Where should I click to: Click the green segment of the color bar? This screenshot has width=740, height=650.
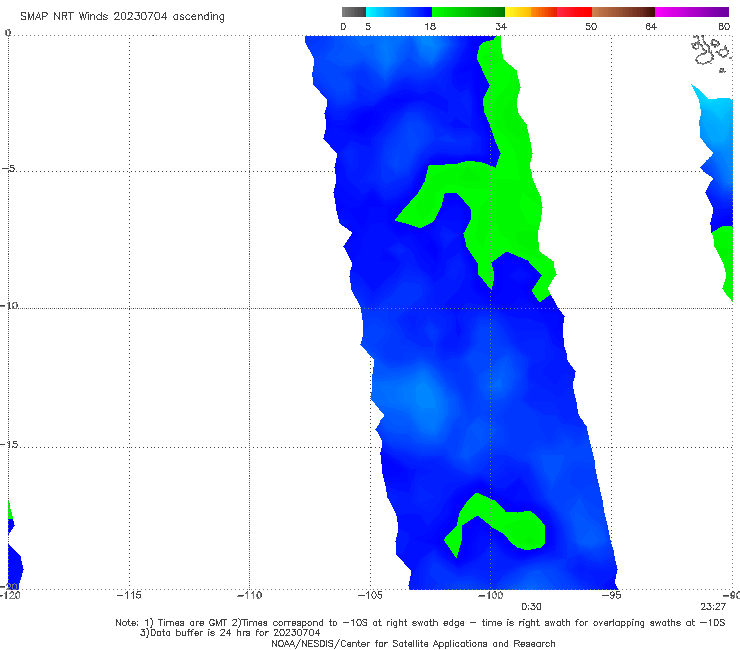tap(468, 12)
